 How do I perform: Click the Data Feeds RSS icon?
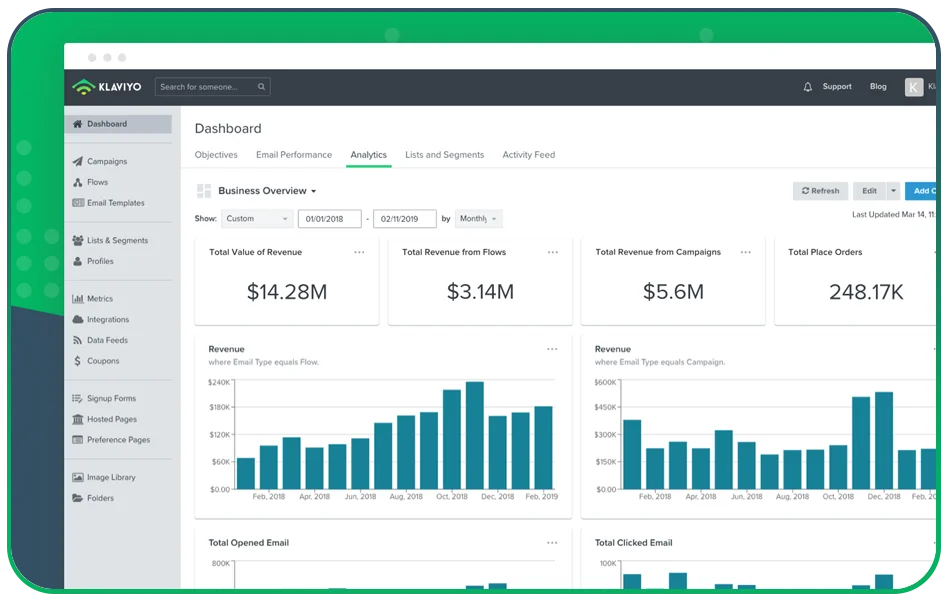click(x=78, y=340)
